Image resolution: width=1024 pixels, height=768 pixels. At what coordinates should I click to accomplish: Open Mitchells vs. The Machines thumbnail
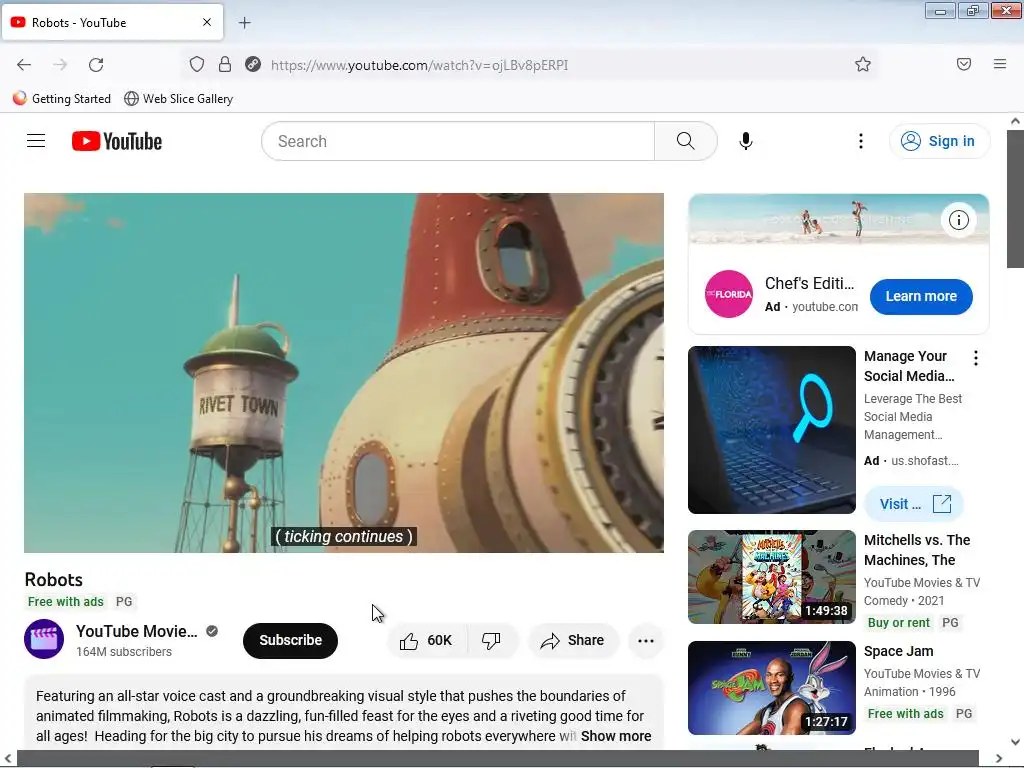pyautogui.click(x=772, y=577)
